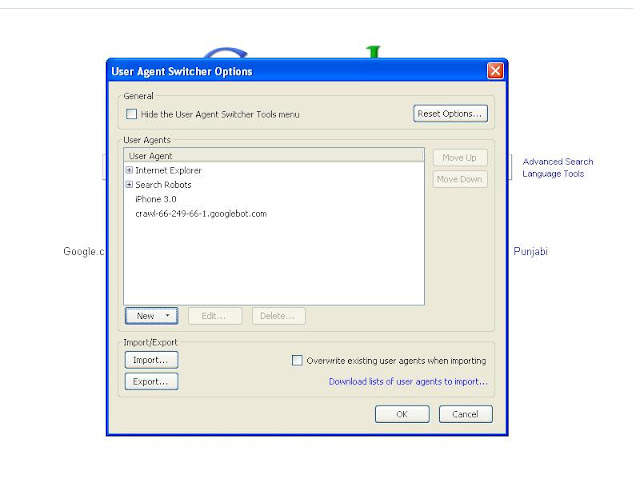Viewport: 640px width, 487px height.
Task: Open Download lists of user agents link
Action: click(408, 381)
